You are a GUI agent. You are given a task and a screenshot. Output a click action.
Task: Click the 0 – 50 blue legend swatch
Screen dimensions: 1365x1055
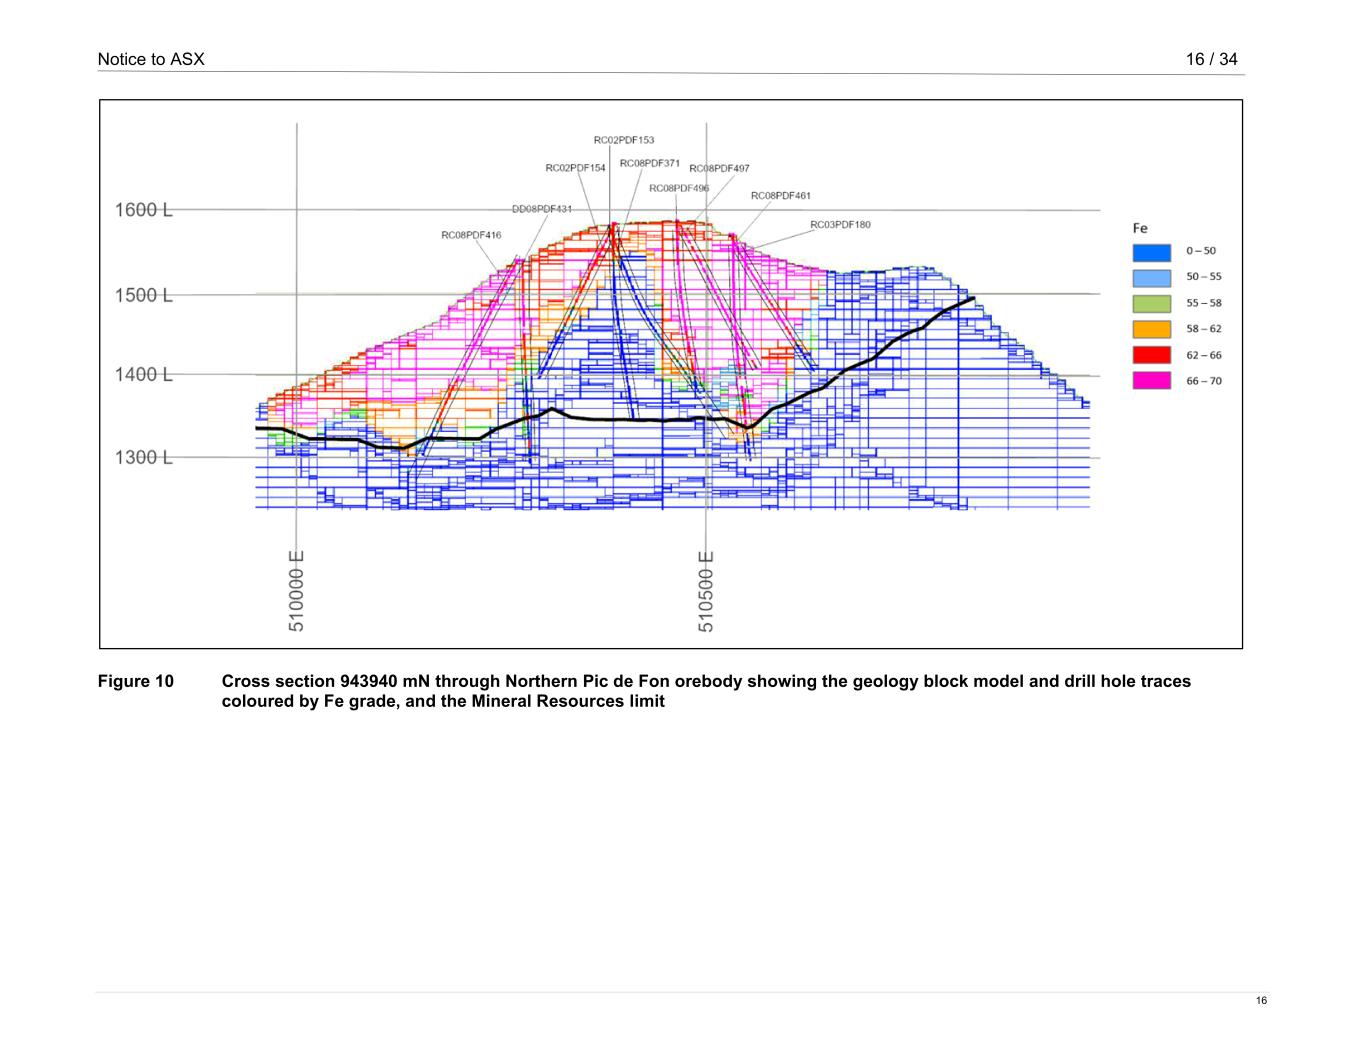1151,252
